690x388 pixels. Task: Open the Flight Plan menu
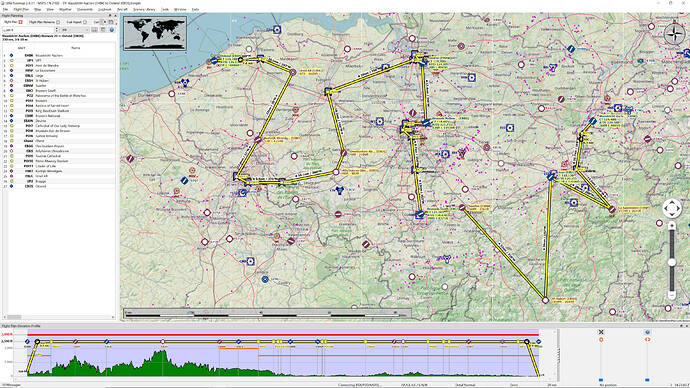(21, 9)
